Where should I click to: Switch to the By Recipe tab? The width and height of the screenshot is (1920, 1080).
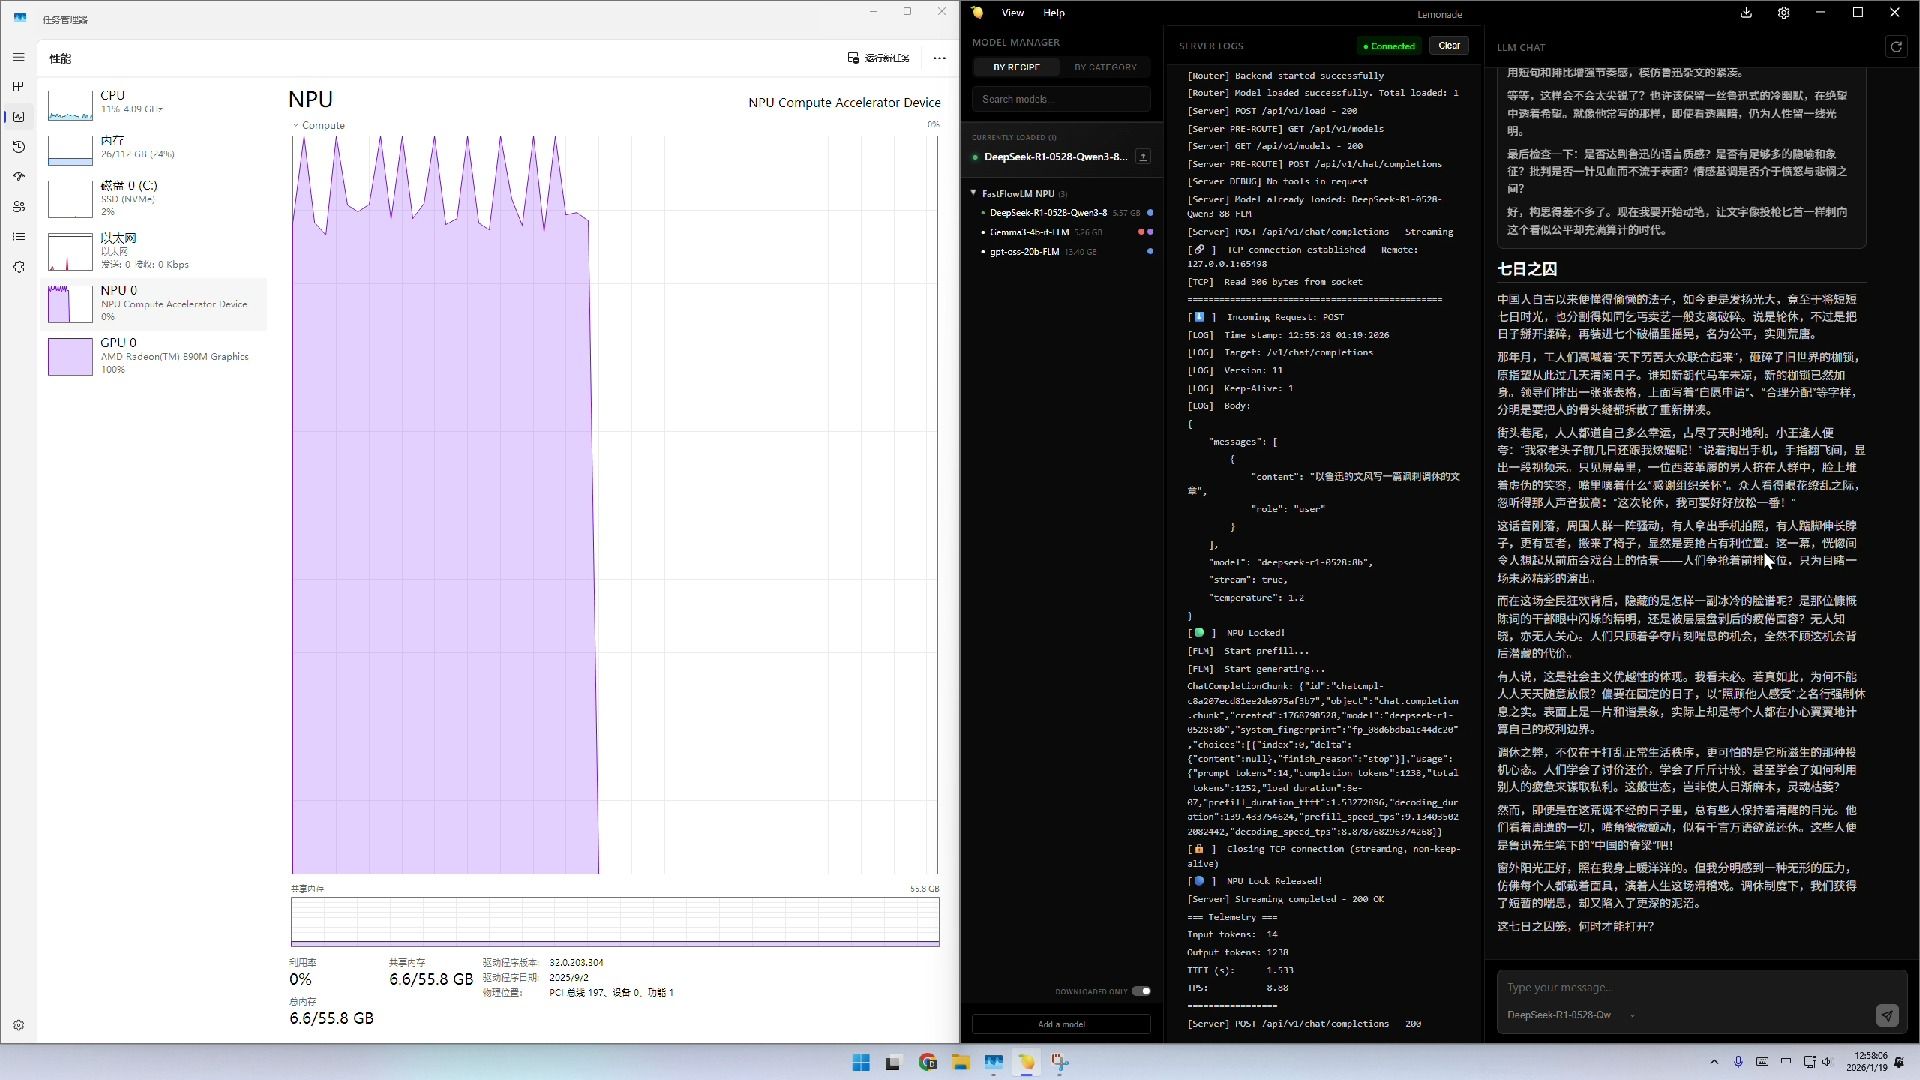click(x=1016, y=67)
